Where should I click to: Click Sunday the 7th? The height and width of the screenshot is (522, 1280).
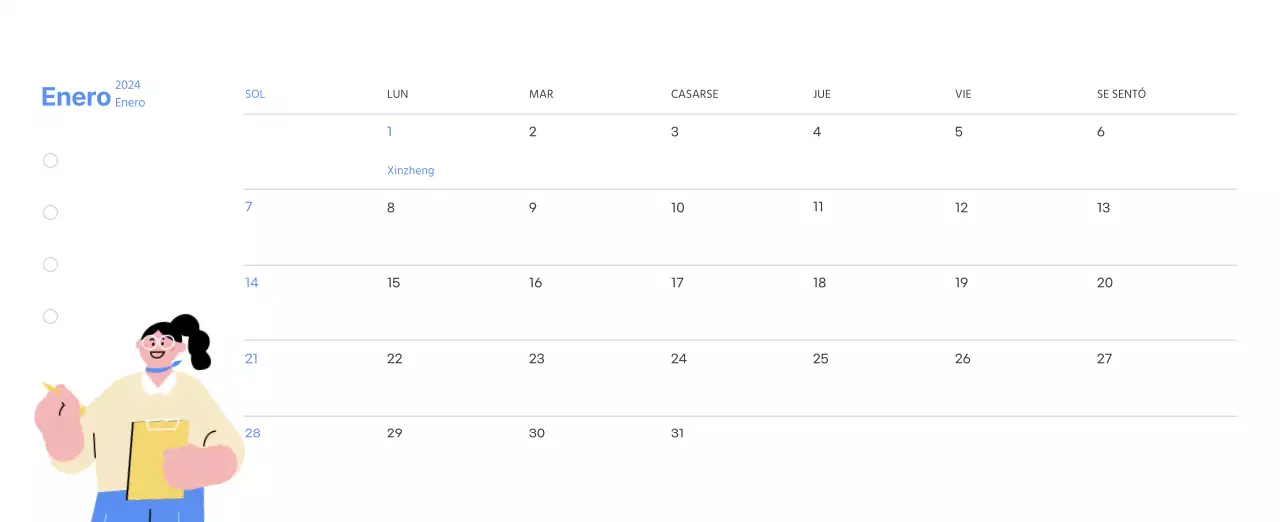click(249, 207)
